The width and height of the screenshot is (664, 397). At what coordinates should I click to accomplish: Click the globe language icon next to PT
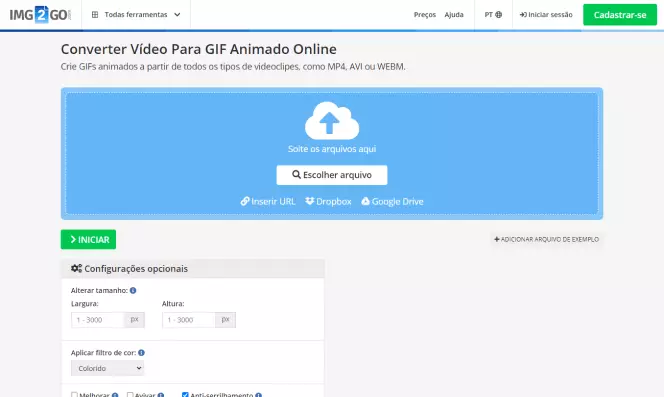499,14
